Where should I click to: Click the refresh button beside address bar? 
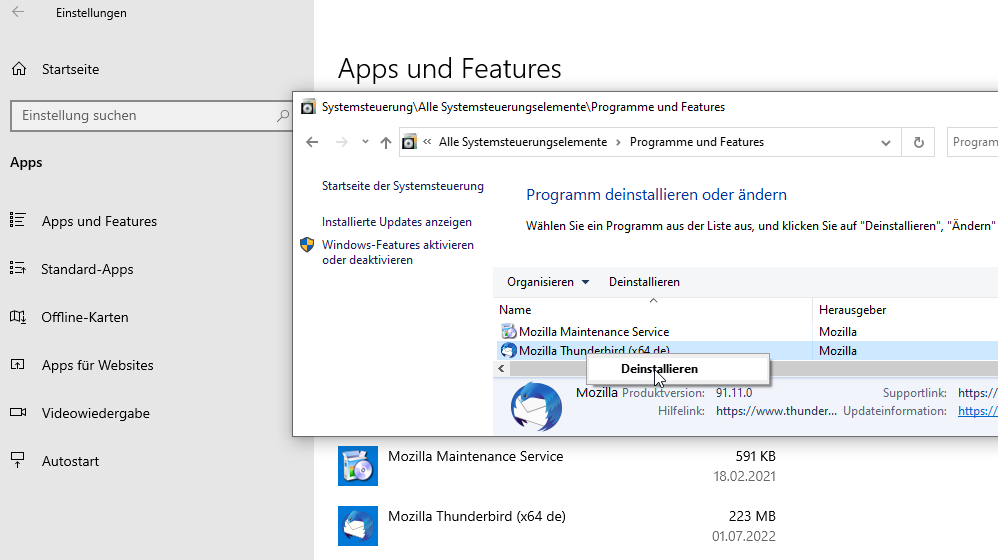(918, 142)
